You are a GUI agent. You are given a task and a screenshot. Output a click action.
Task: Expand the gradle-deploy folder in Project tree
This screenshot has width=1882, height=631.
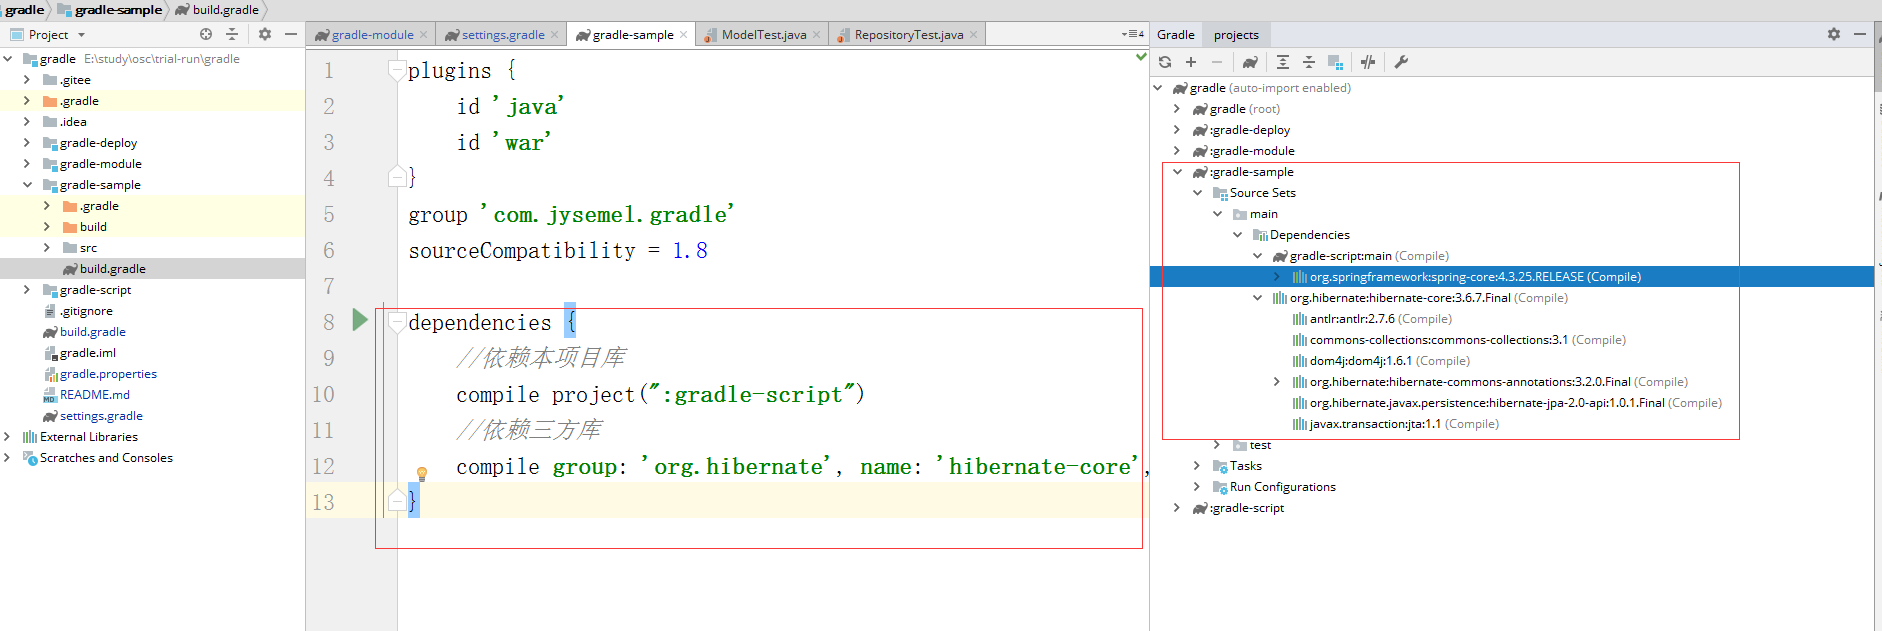click(x=27, y=143)
